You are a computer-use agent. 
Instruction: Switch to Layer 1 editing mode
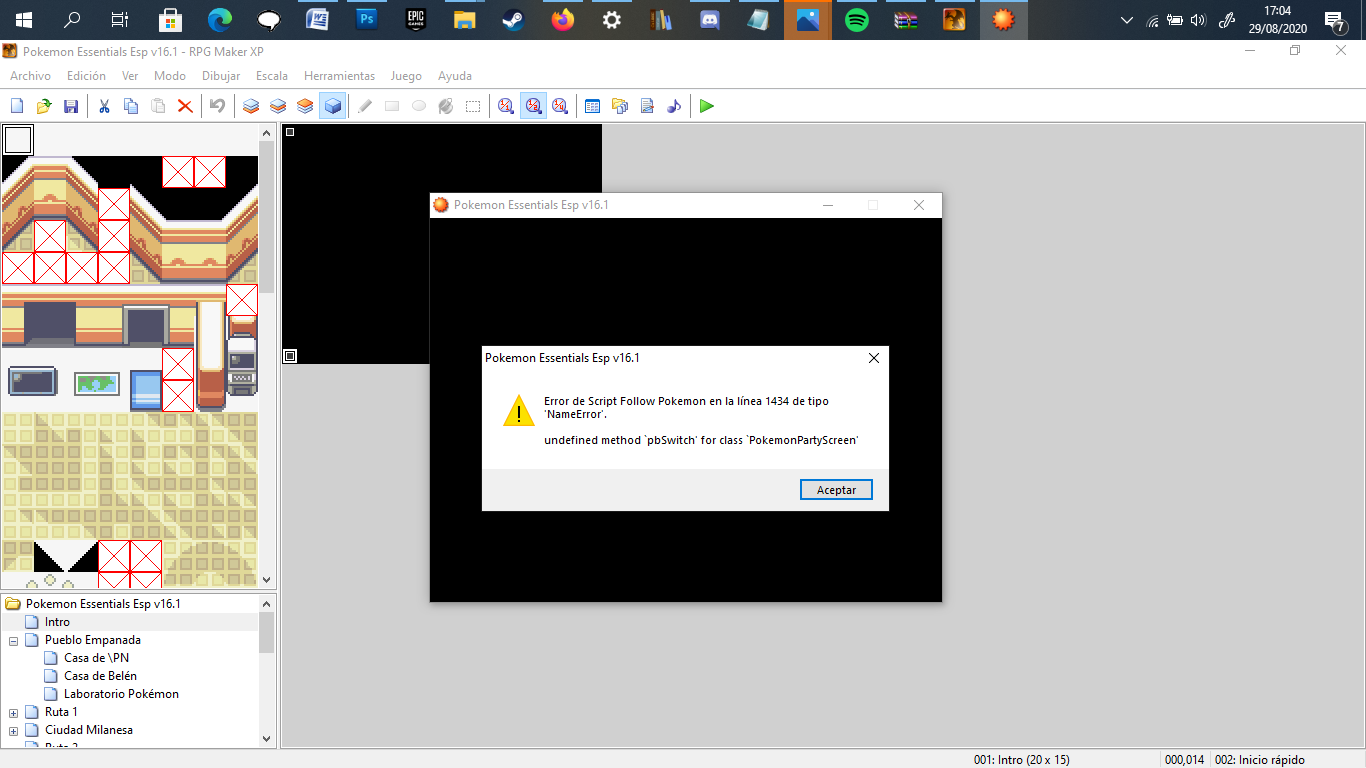point(252,106)
